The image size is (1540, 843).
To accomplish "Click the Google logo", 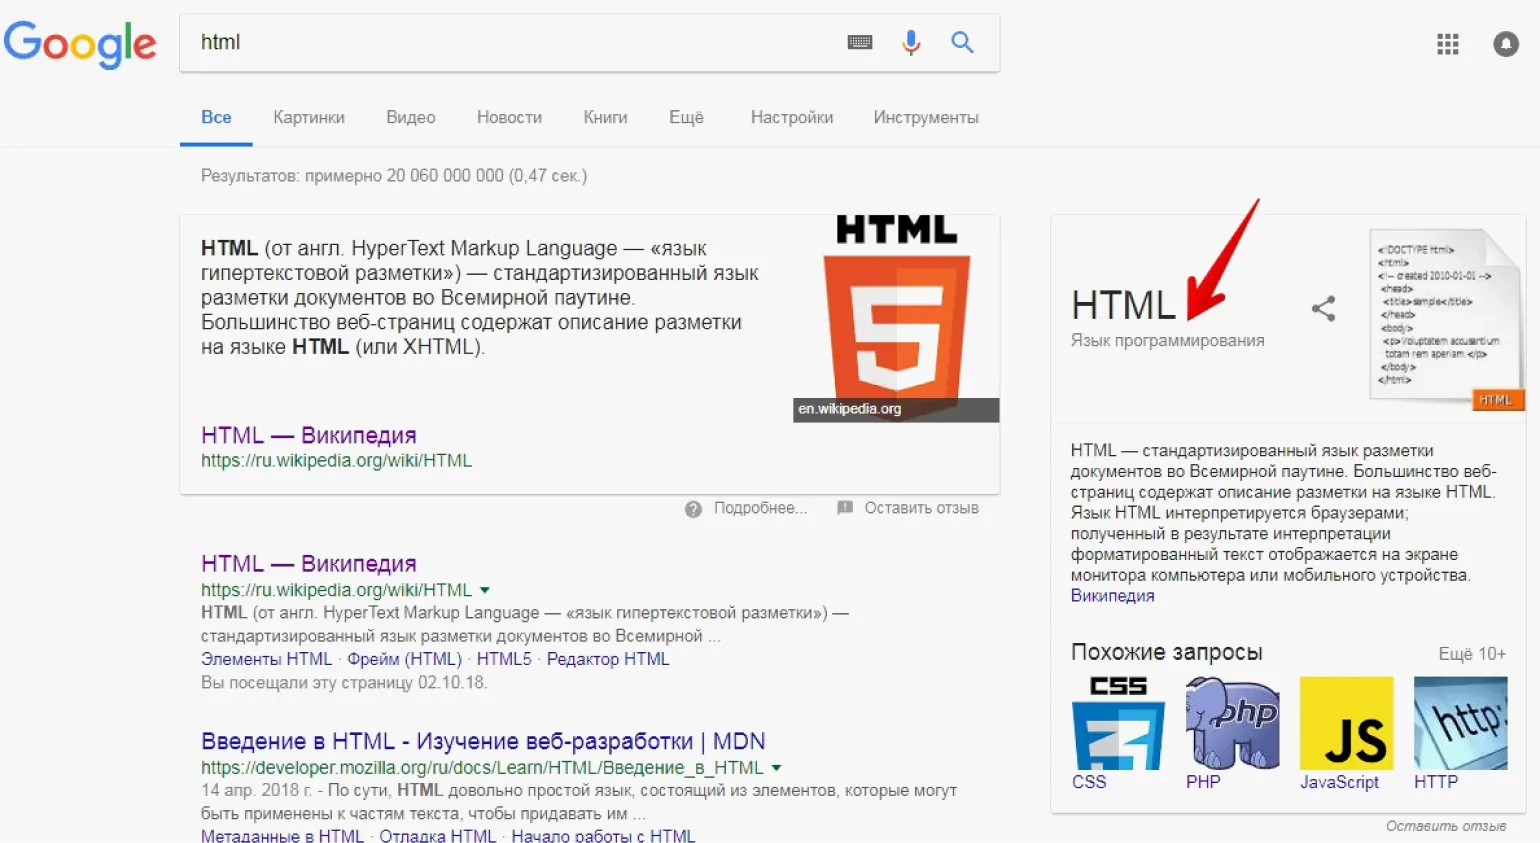I will [x=80, y=43].
